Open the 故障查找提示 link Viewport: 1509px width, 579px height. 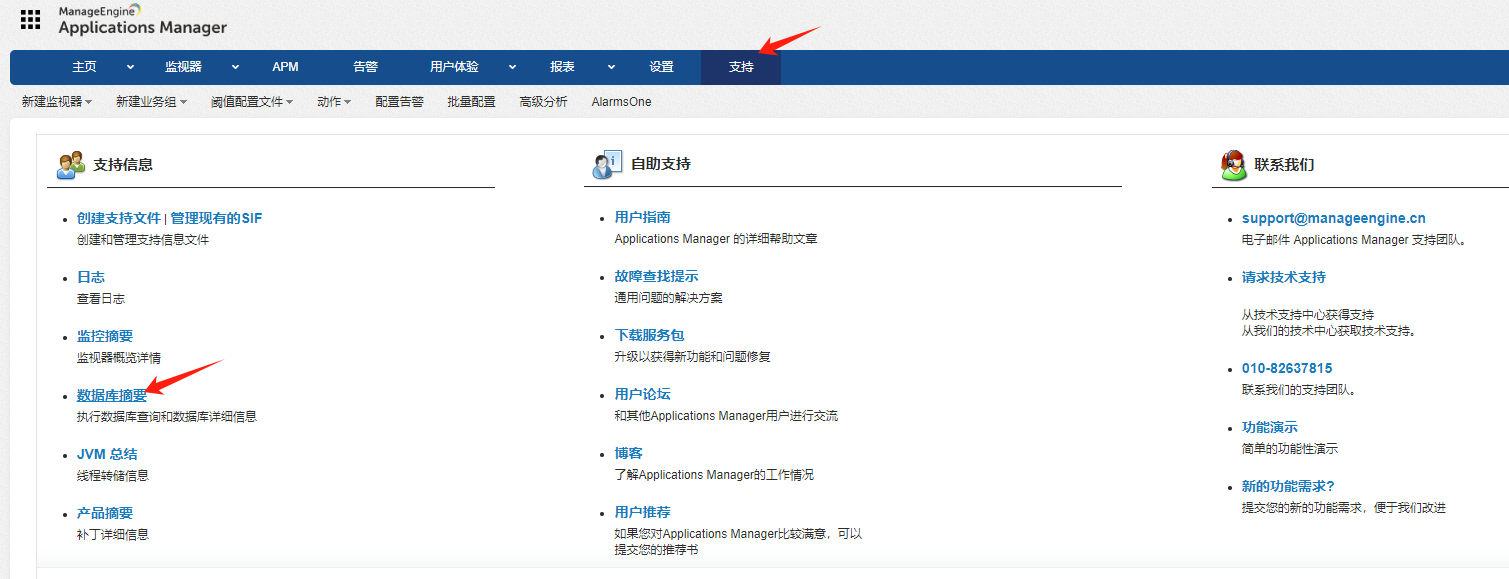[x=656, y=276]
